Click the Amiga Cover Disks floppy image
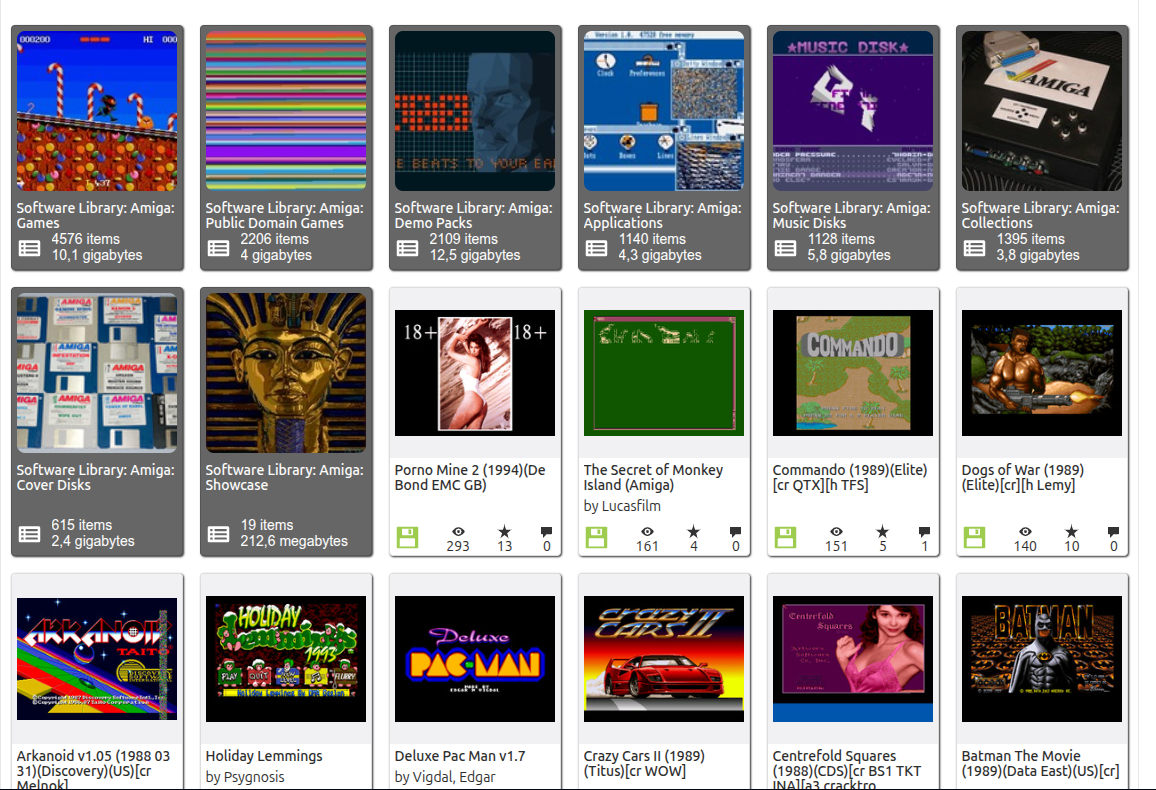 click(x=97, y=373)
